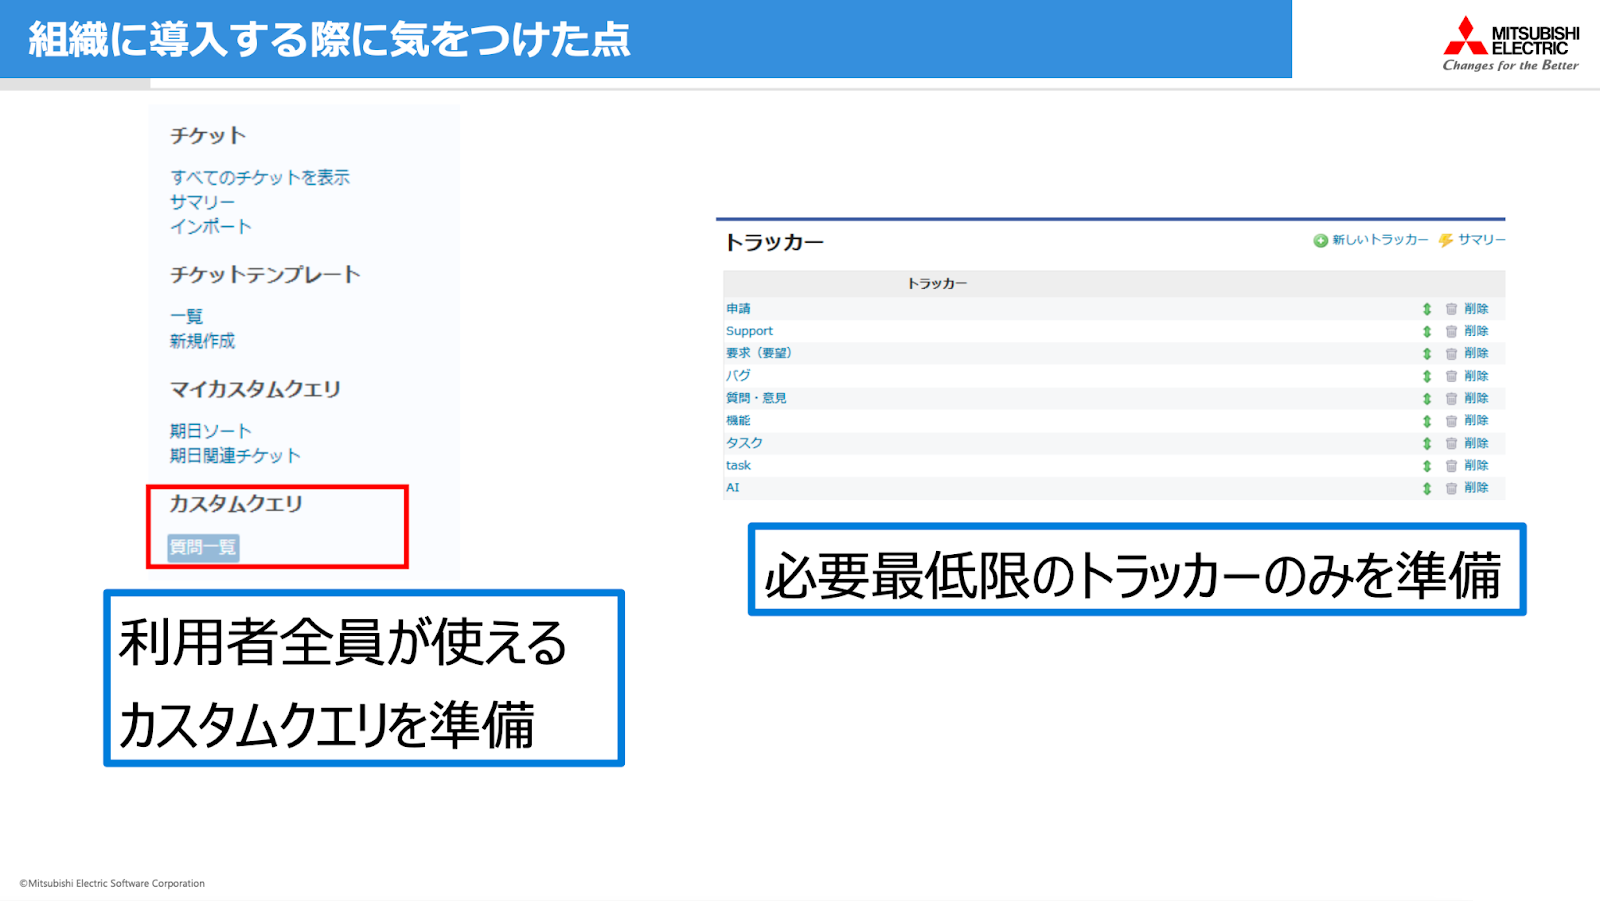Screen dimensions: 1600x901
Task: Click the reorder arrow icon in 要求（要望）row
Action: [1427, 354]
